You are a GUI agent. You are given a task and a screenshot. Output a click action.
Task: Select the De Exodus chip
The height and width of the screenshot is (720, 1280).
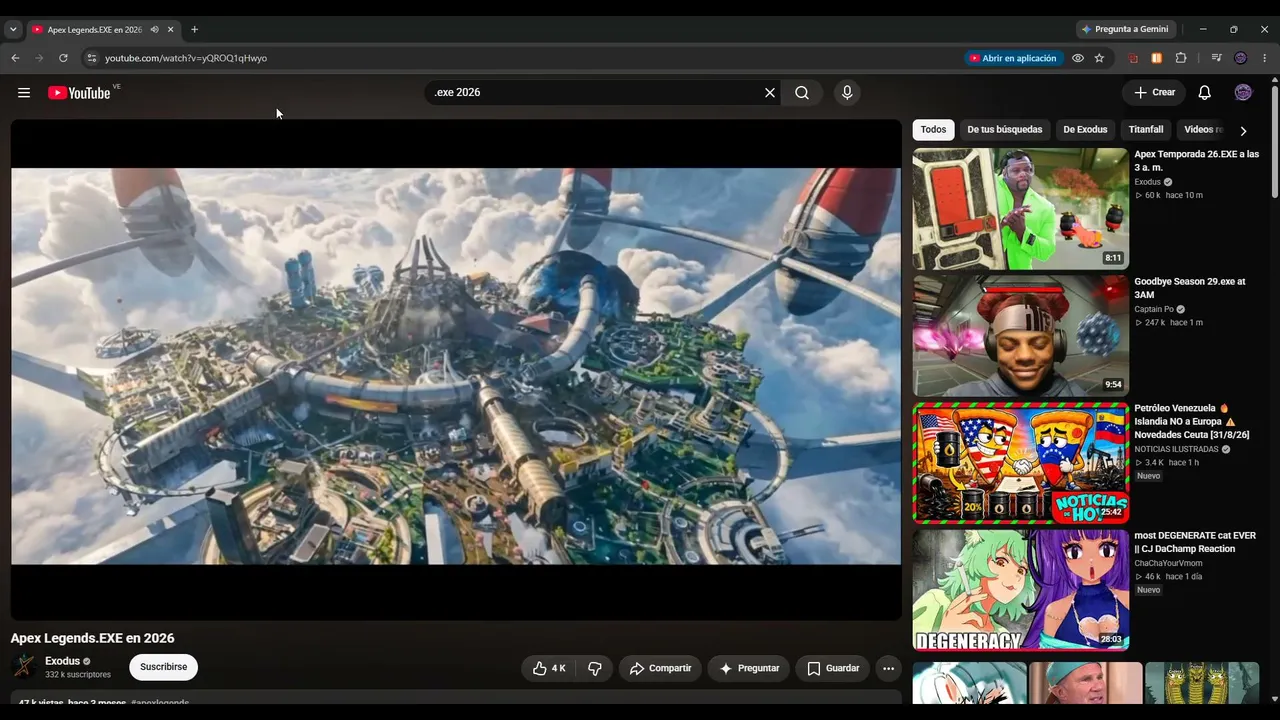coord(1085,130)
